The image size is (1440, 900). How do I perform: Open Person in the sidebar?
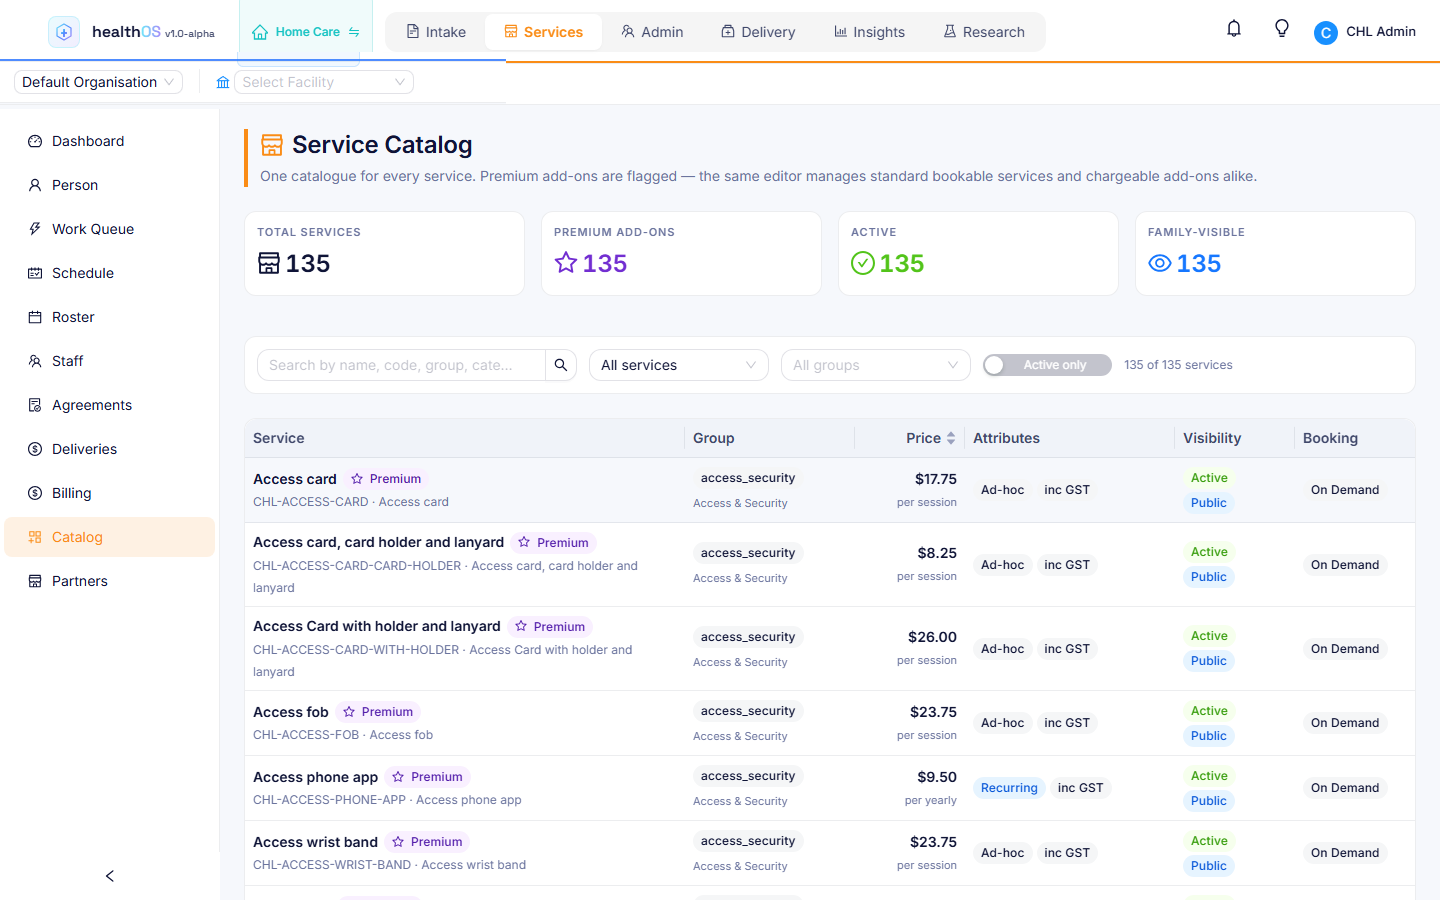pyautogui.click(x=110, y=185)
